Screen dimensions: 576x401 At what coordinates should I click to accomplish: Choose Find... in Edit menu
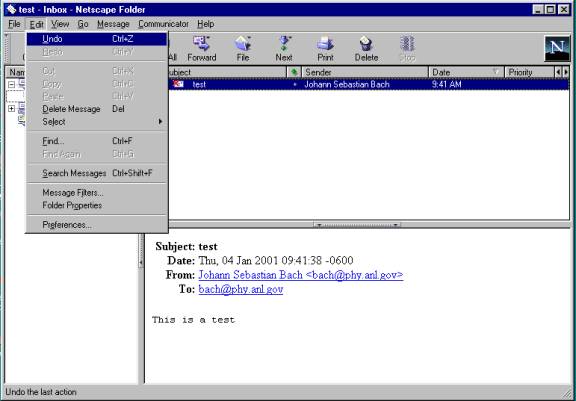pyautogui.click(x=97, y=141)
